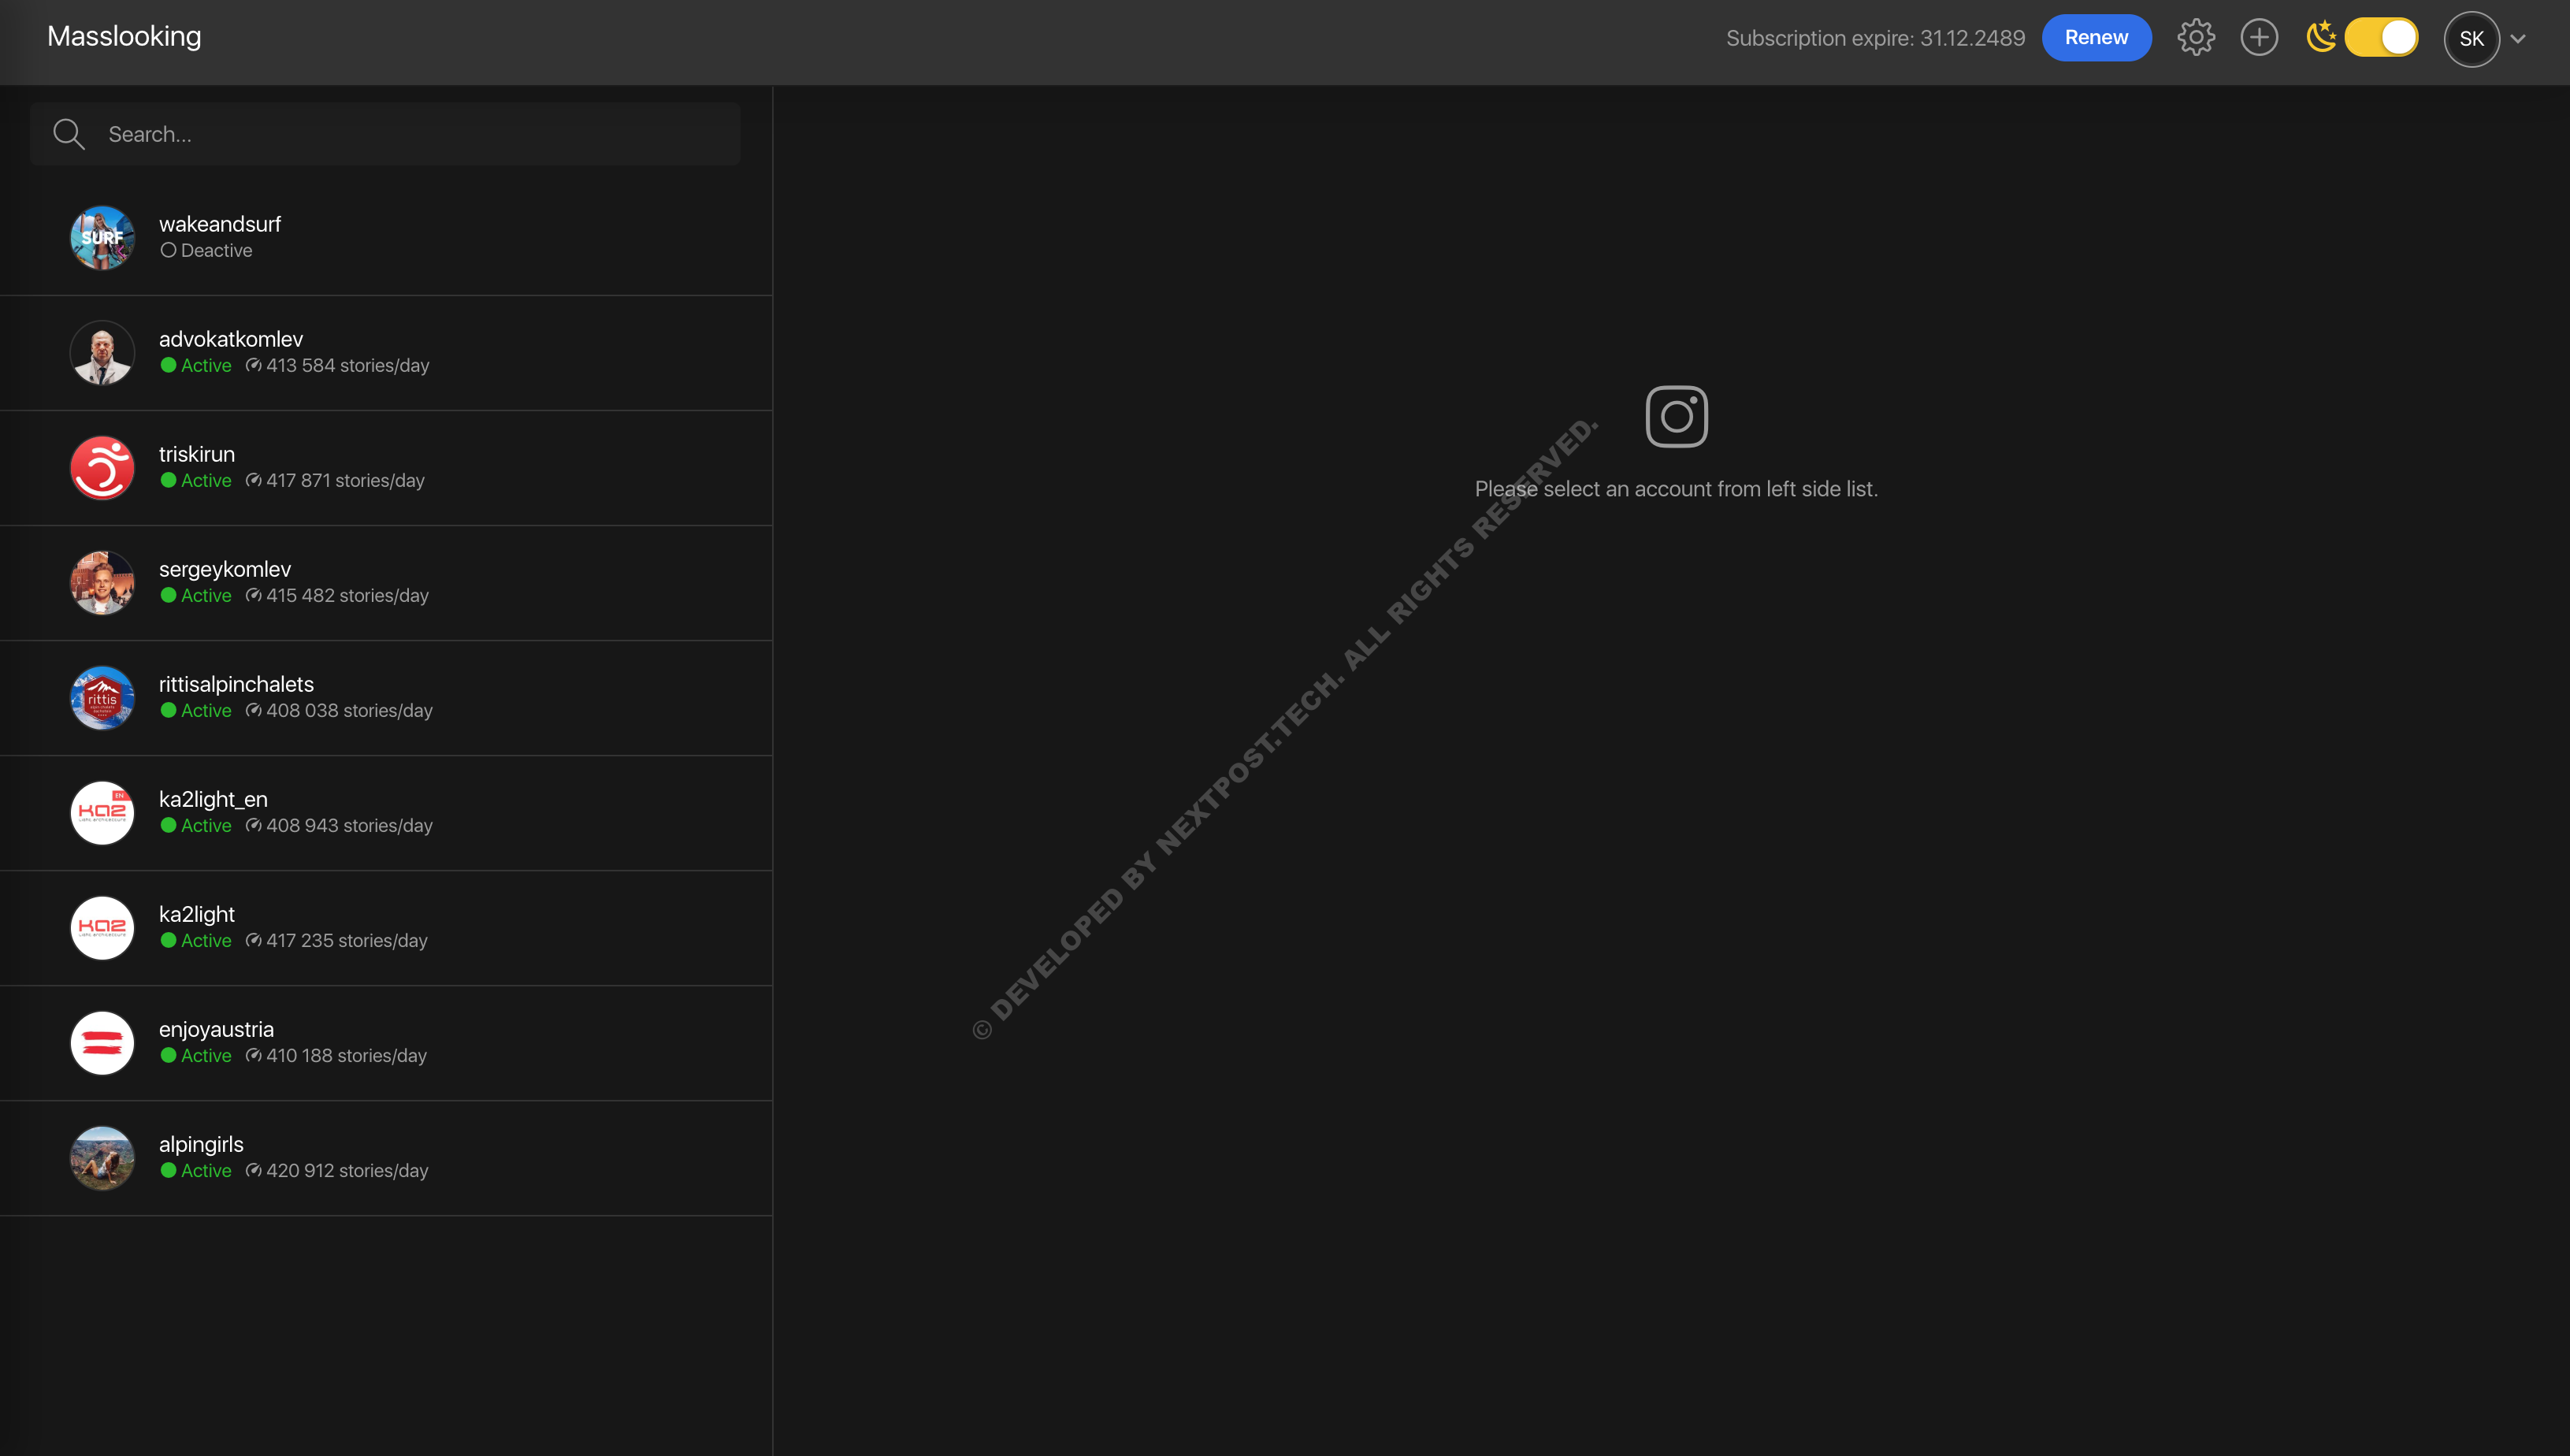Click the speed gauge on rittisalpinchalets
Image resolution: width=2570 pixels, height=1456 pixels.
[x=253, y=711]
